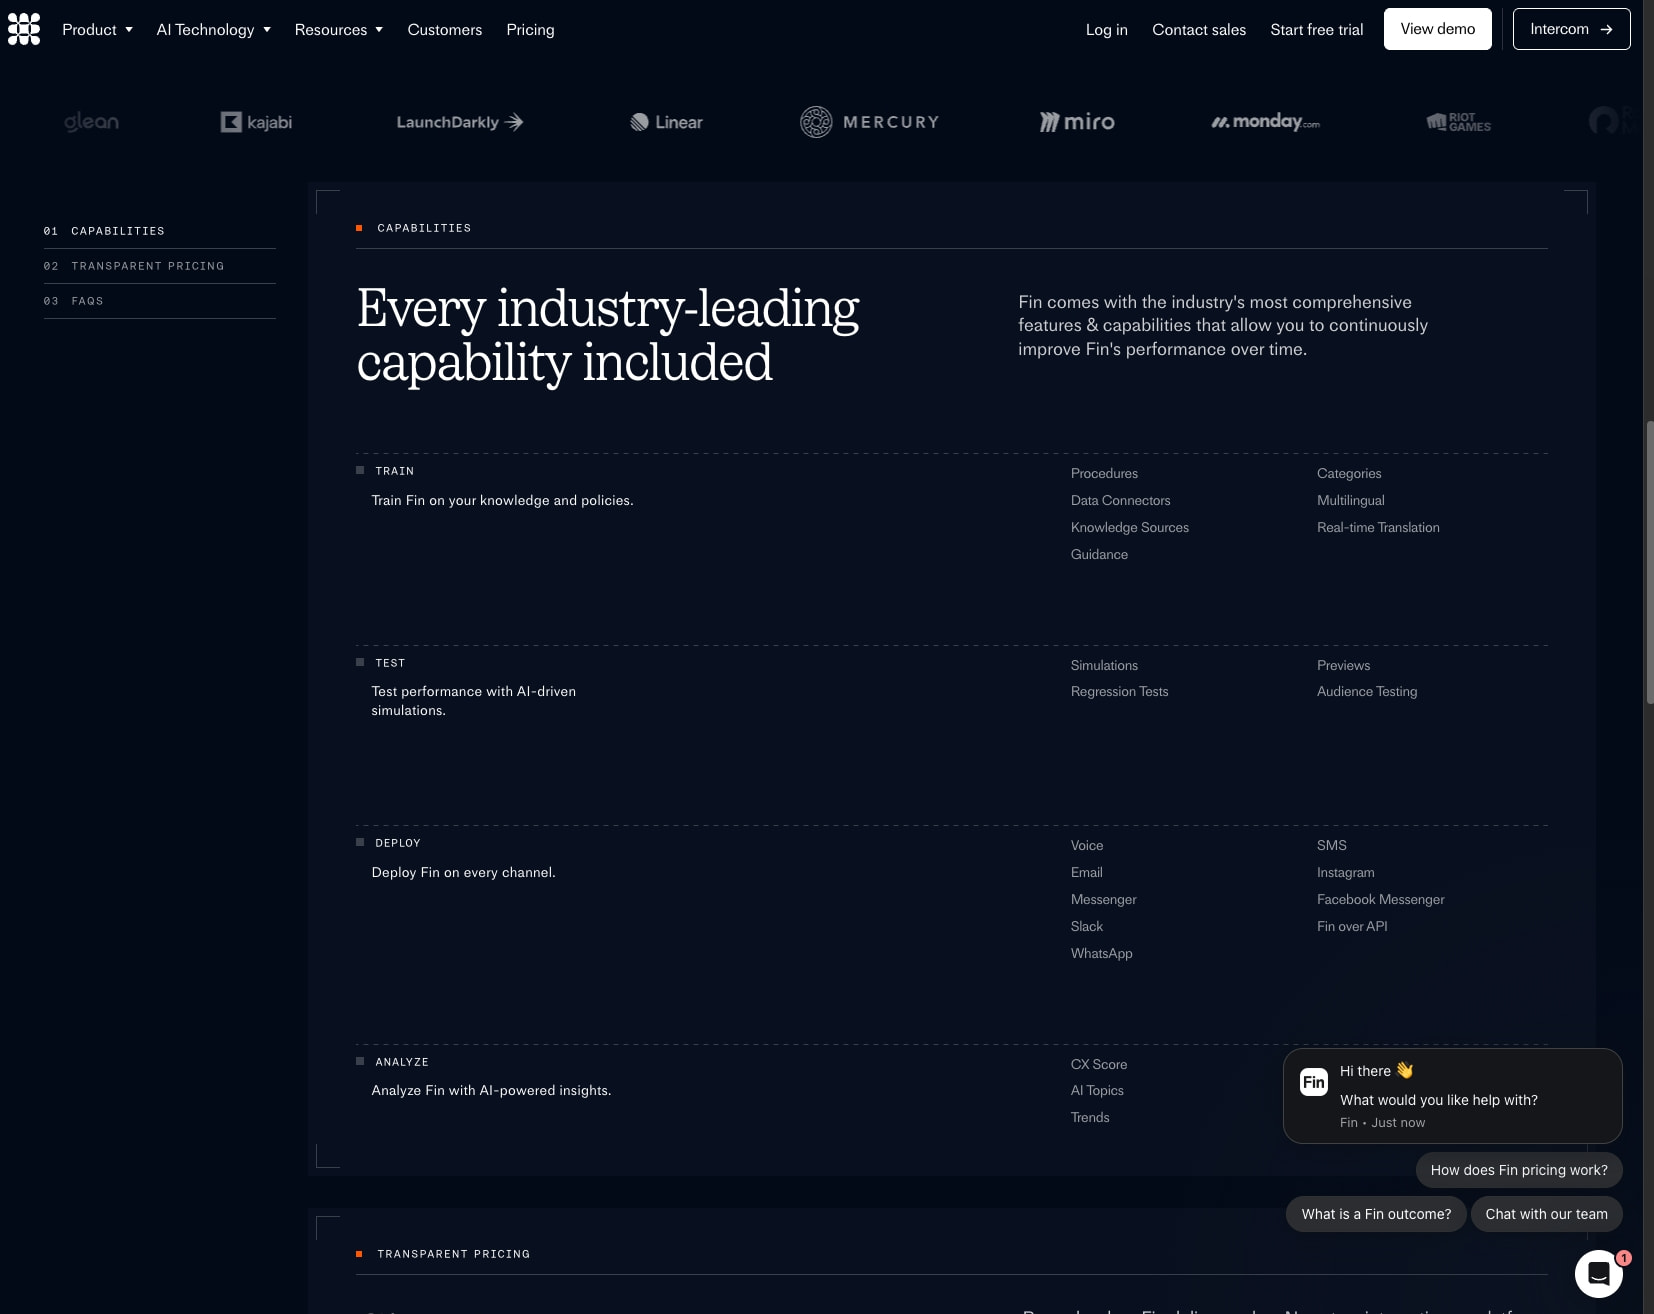
Task: Open the Voice channel link
Action: coord(1087,845)
